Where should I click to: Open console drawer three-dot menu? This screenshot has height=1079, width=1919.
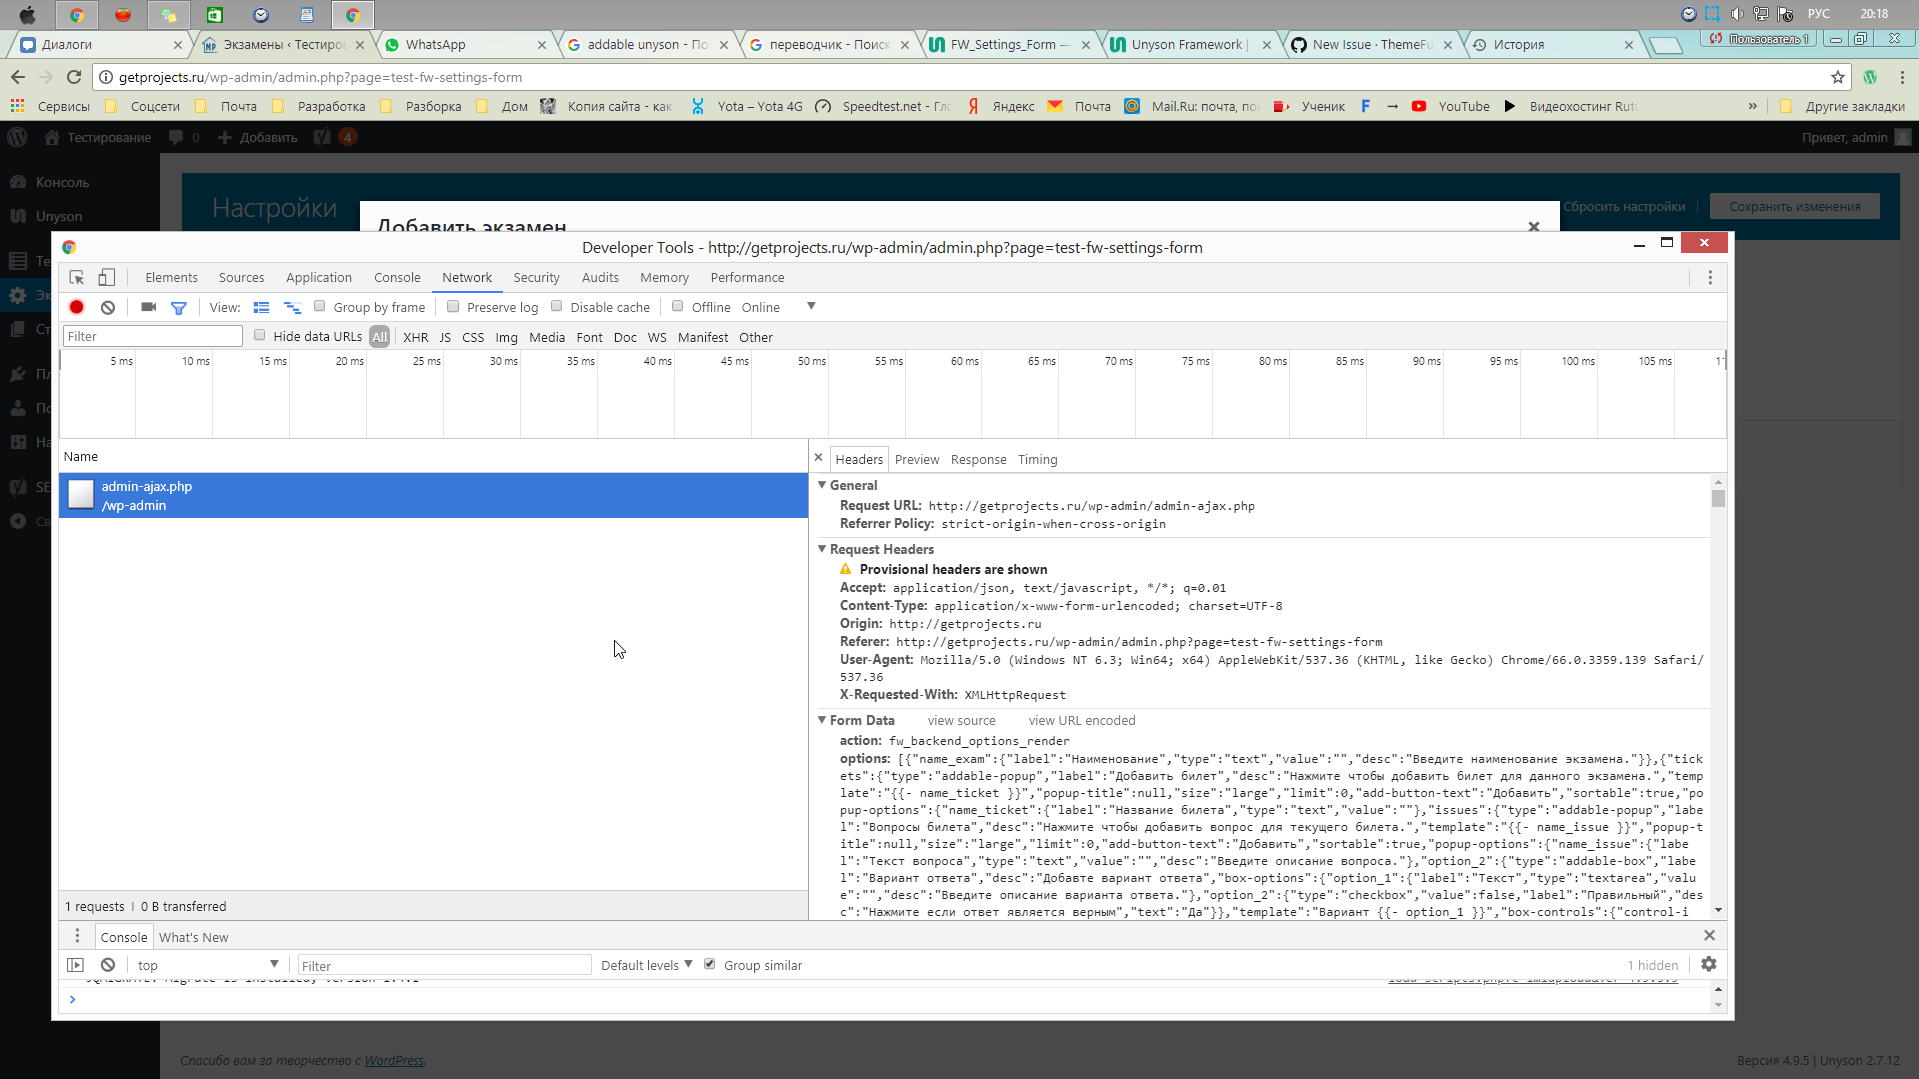(77, 936)
